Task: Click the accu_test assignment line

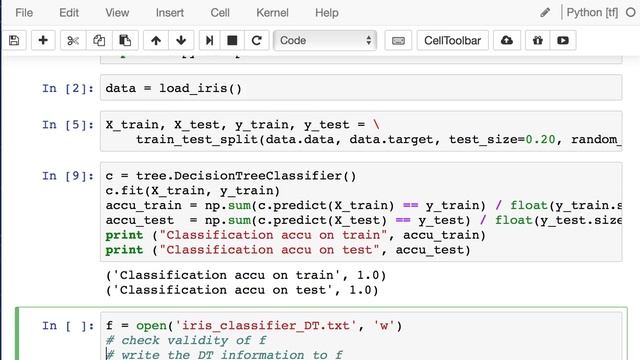Action: coord(364,220)
